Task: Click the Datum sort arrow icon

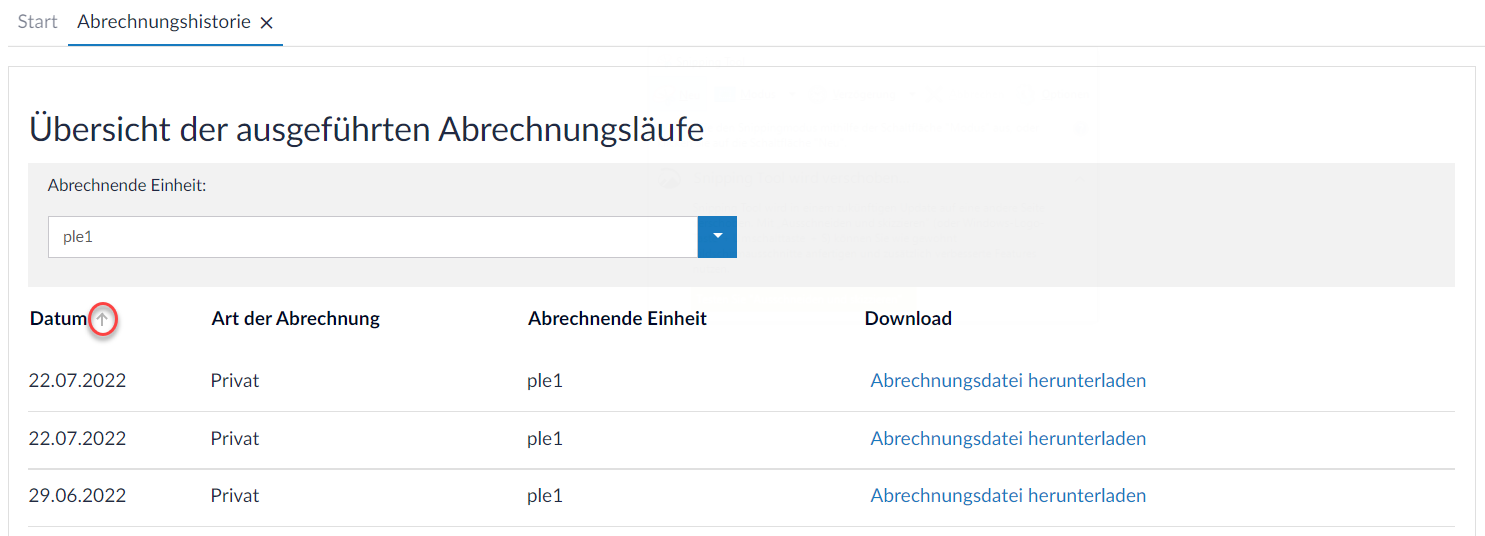Action: click(x=103, y=320)
